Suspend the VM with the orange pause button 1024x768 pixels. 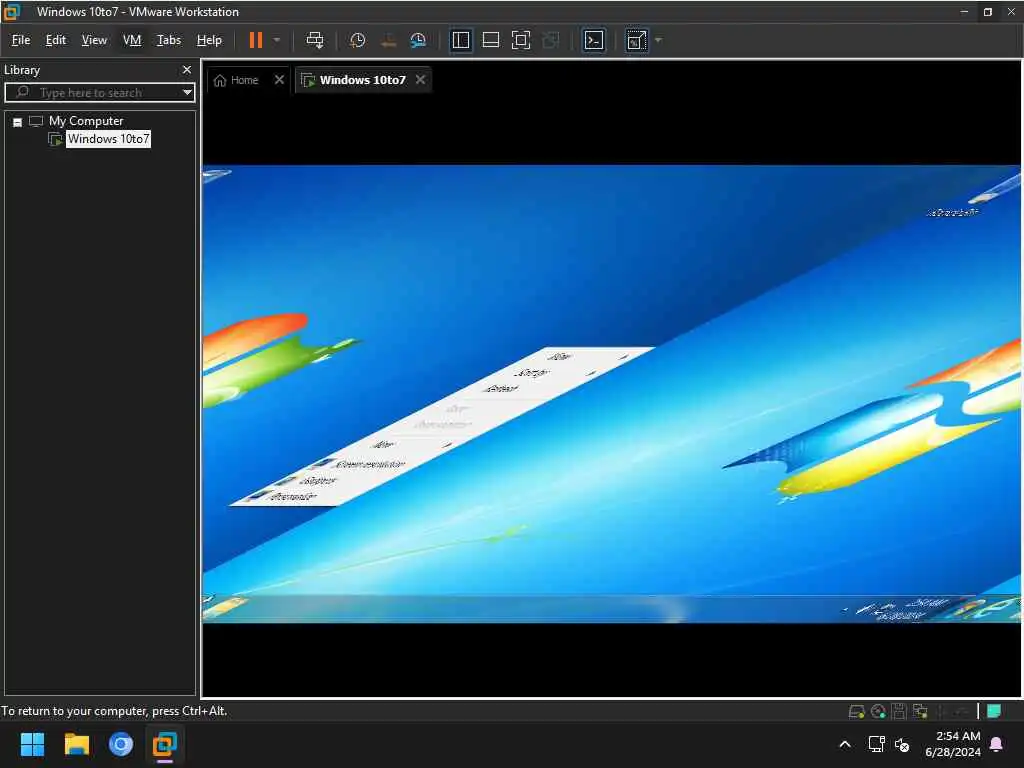(255, 40)
